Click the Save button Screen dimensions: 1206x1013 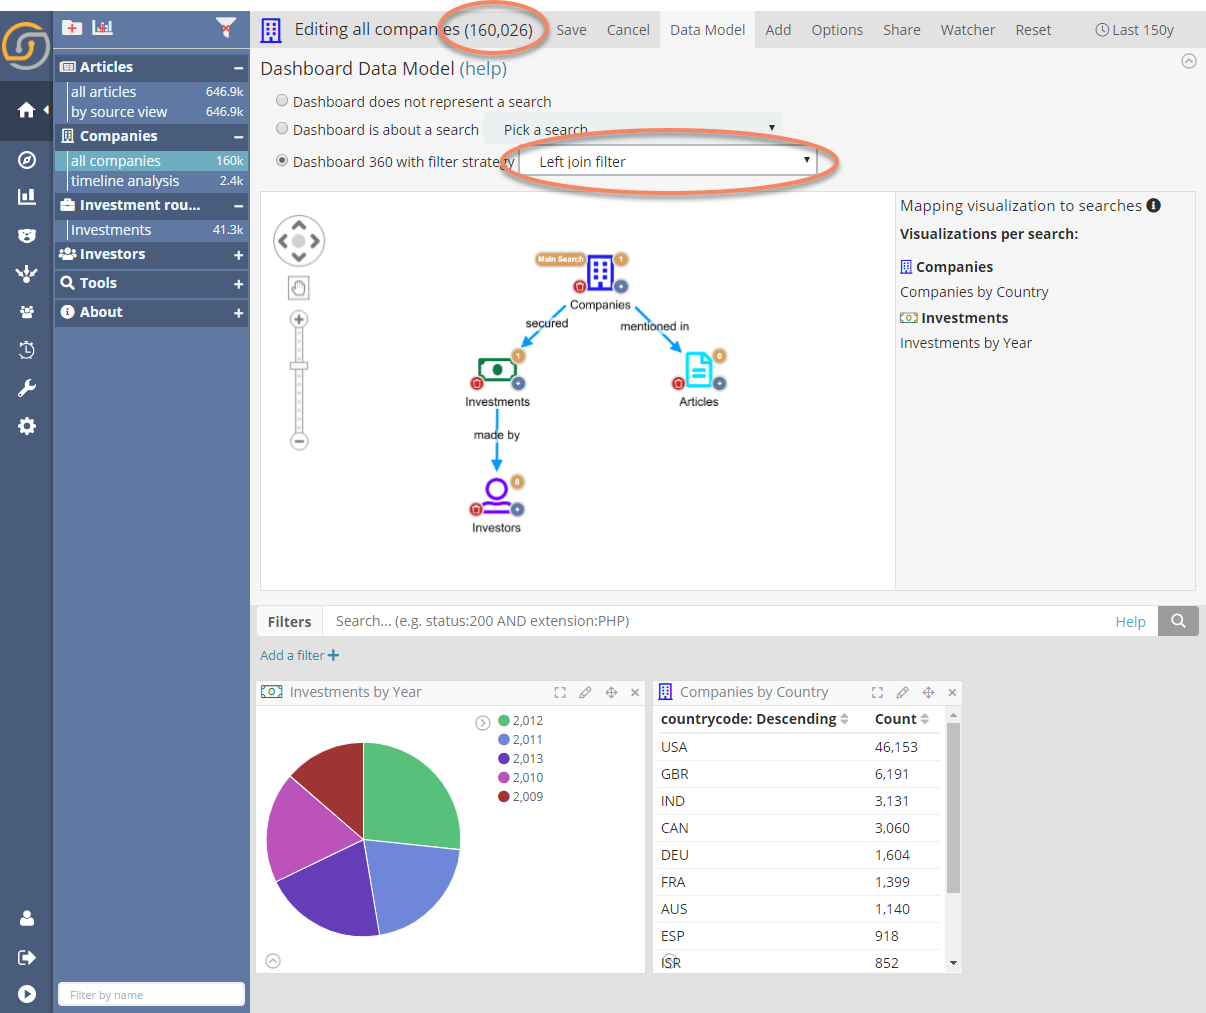[x=571, y=30]
